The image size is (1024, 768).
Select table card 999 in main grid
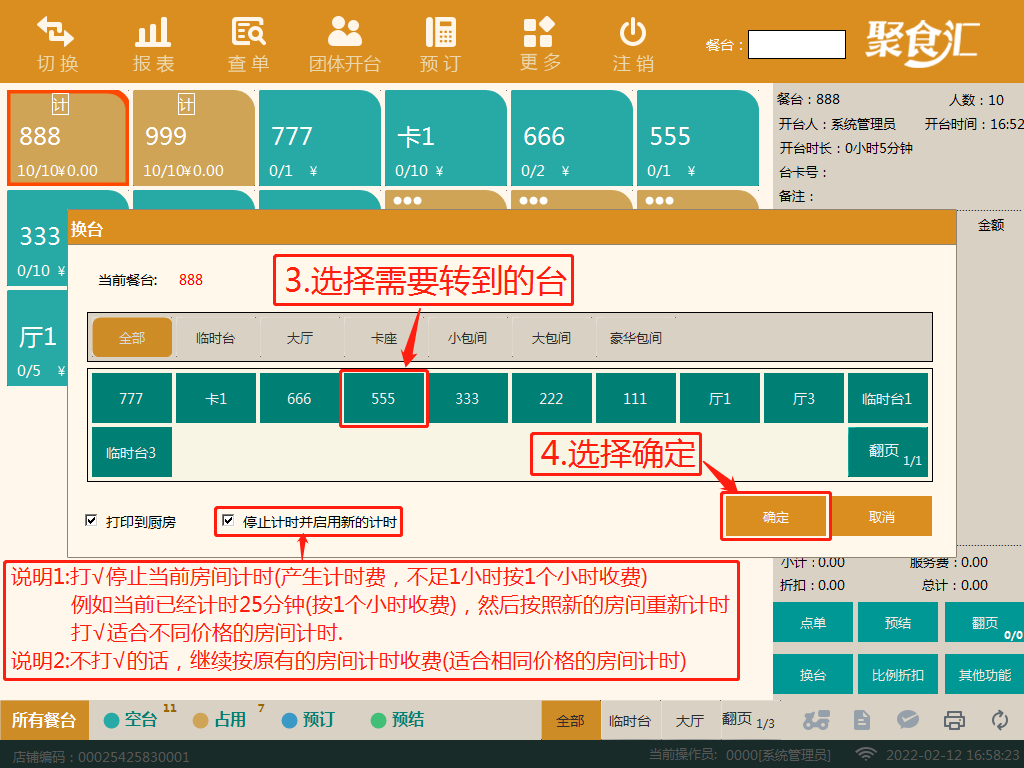click(194, 138)
